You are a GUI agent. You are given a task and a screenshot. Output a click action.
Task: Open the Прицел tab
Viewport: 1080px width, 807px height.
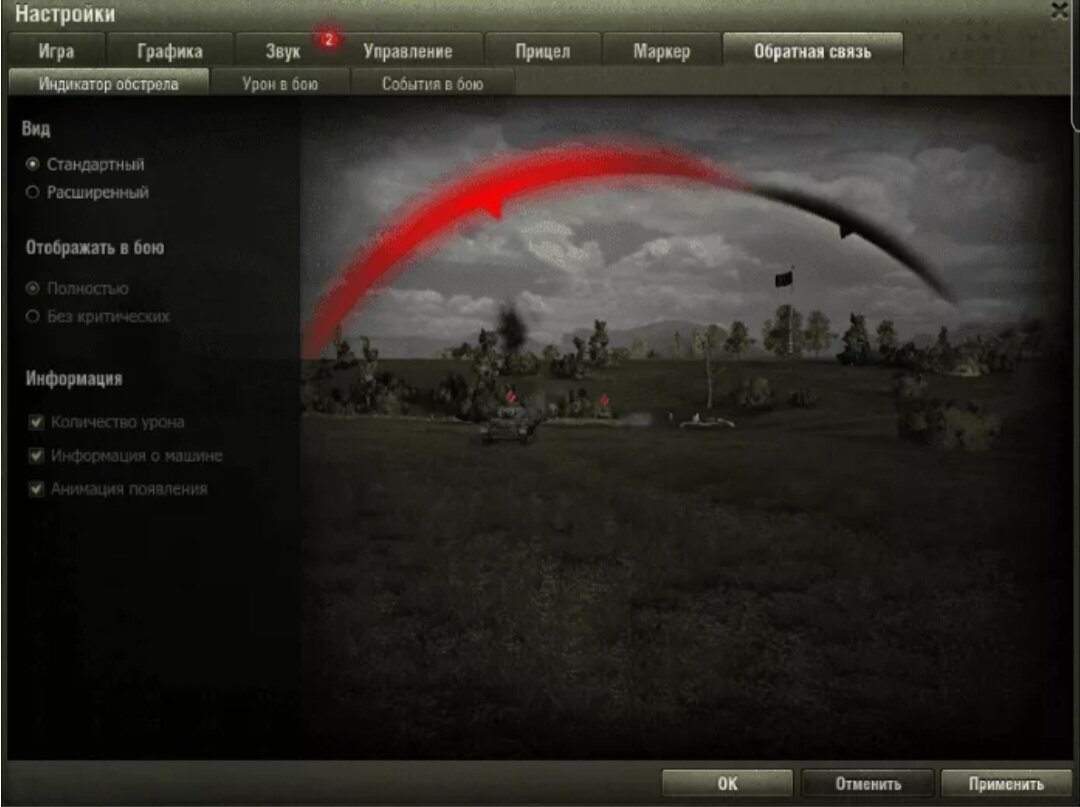coord(543,51)
